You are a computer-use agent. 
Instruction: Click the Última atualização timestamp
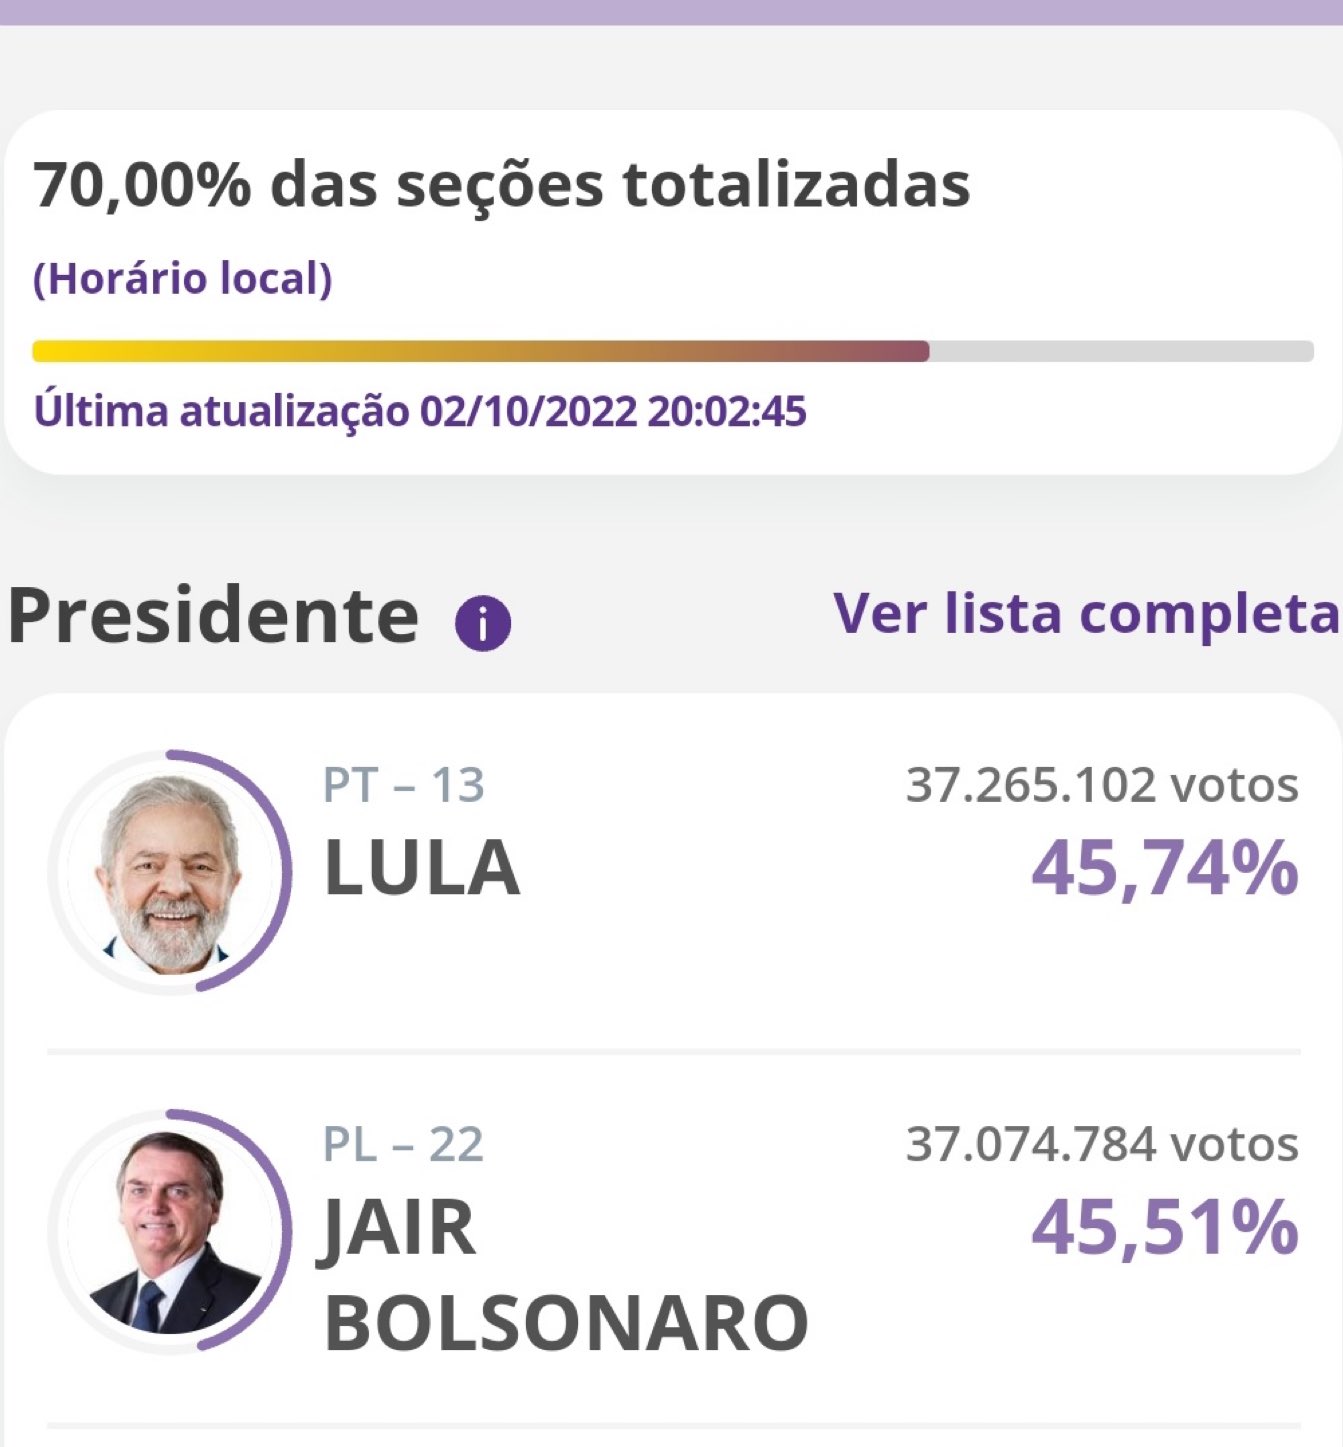pos(420,412)
